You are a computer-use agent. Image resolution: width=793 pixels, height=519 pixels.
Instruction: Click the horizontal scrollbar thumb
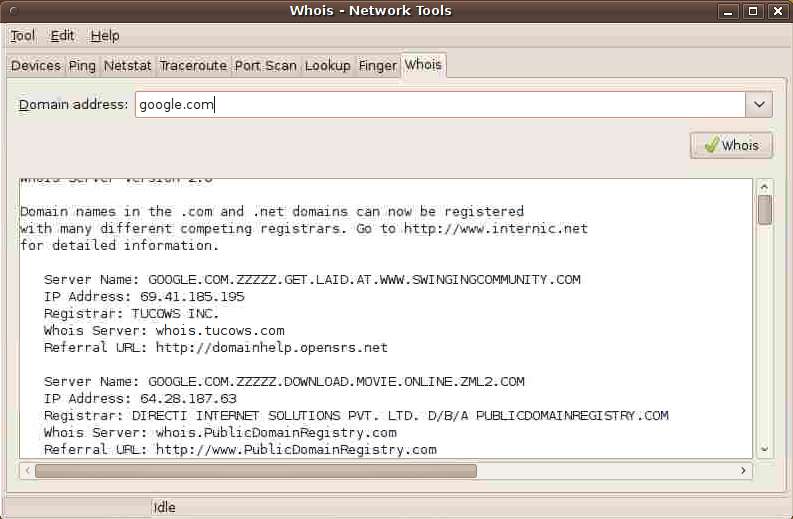pyautogui.click(x=256, y=471)
